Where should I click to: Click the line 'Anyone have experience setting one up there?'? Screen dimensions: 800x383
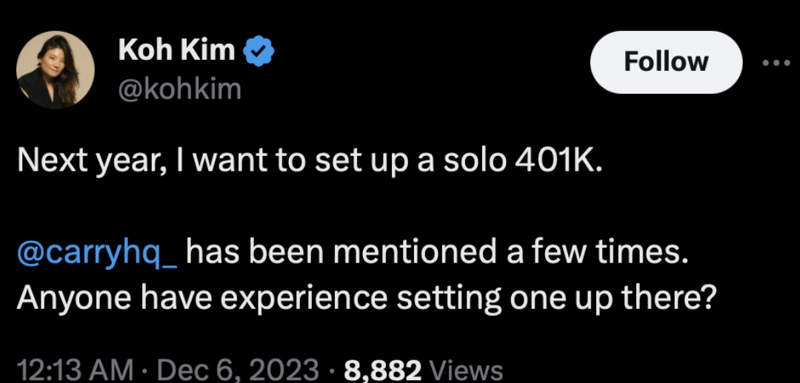[364, 299]
